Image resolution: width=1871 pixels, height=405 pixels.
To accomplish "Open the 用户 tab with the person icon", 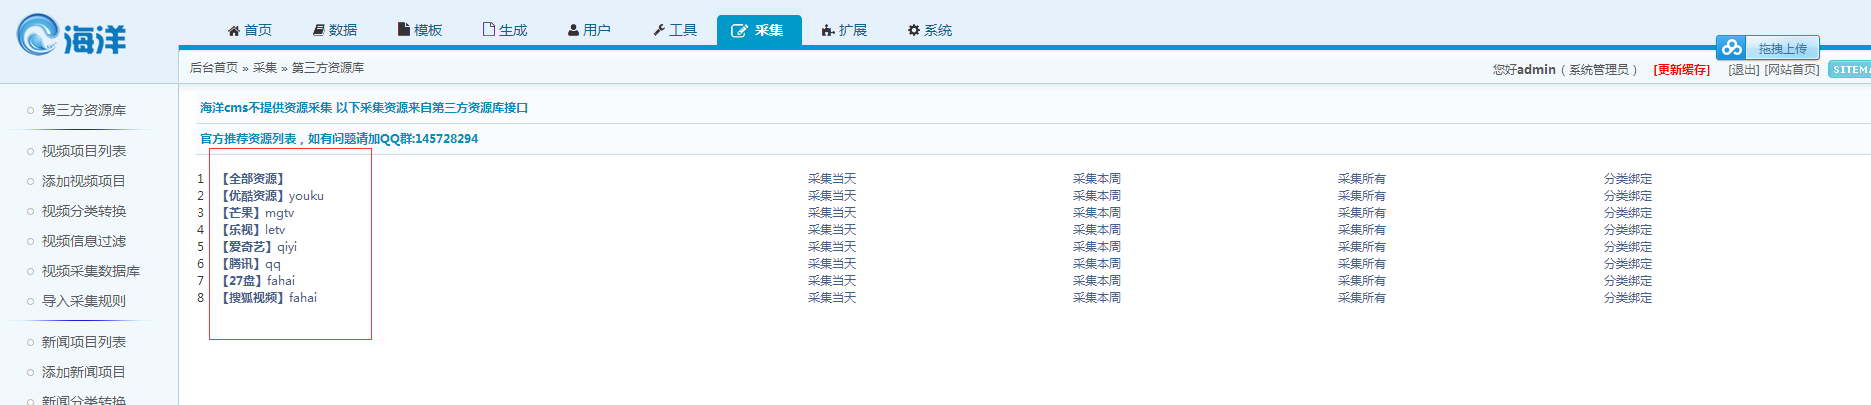I will click(589, 30).
